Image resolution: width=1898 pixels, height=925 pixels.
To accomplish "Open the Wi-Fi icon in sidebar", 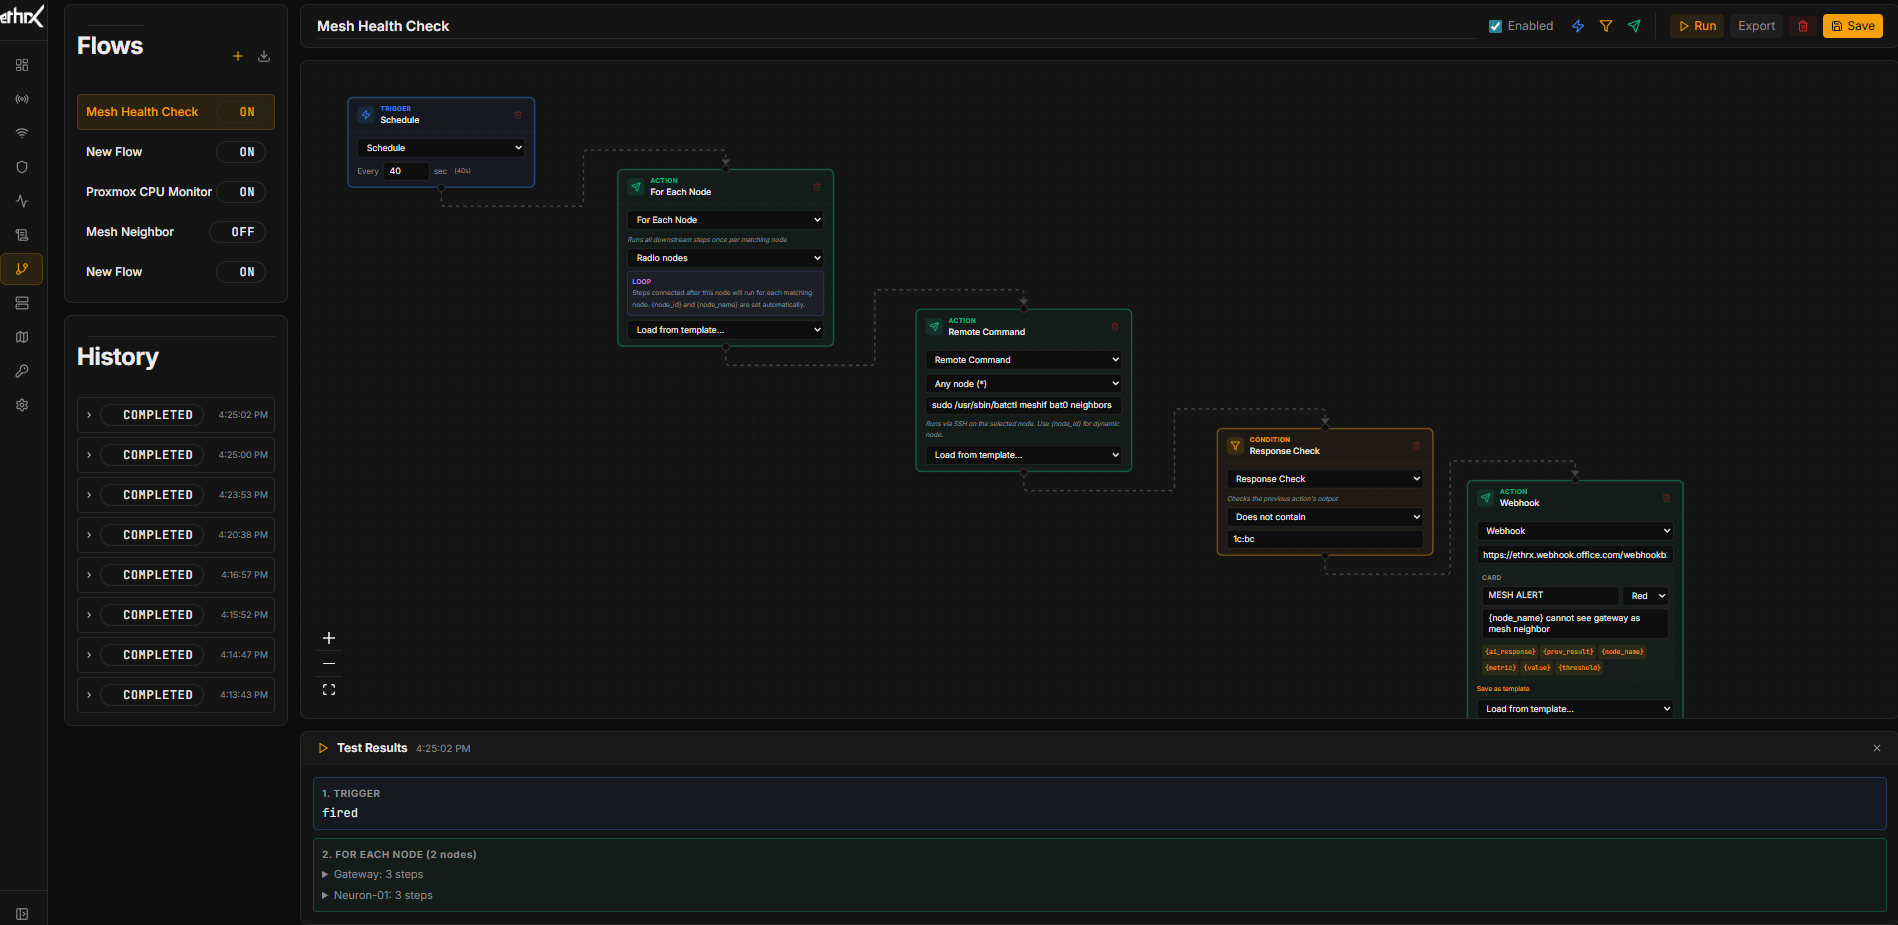I will 22,133.
